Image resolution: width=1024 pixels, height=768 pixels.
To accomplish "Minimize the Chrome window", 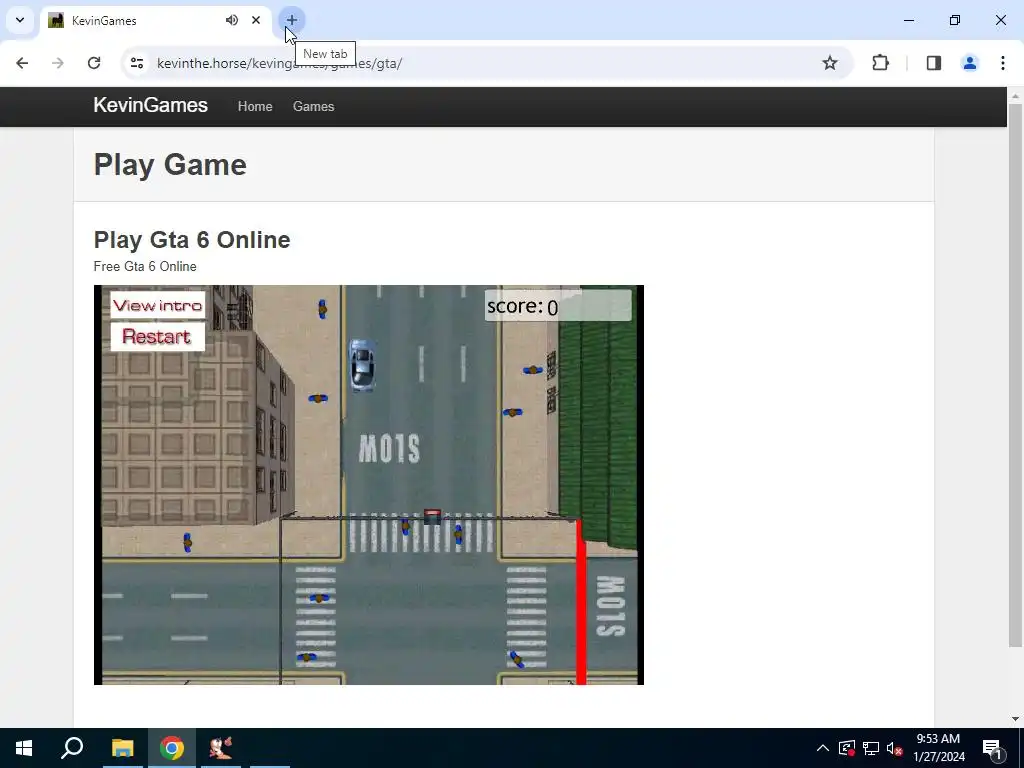I will click(909, 20).
